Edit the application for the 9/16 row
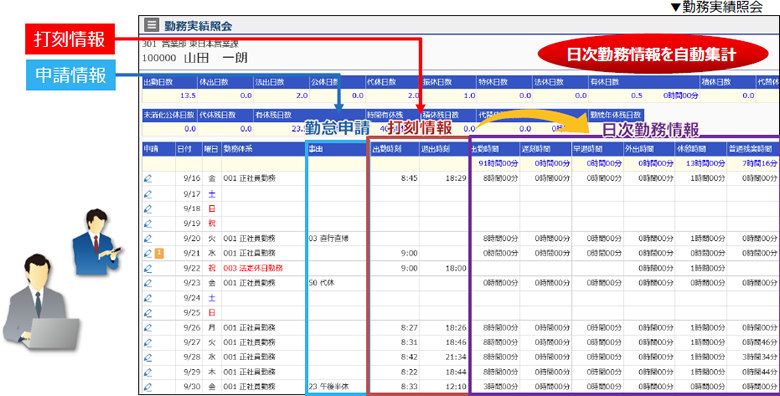The image size is (780, 396). [148, 178]
